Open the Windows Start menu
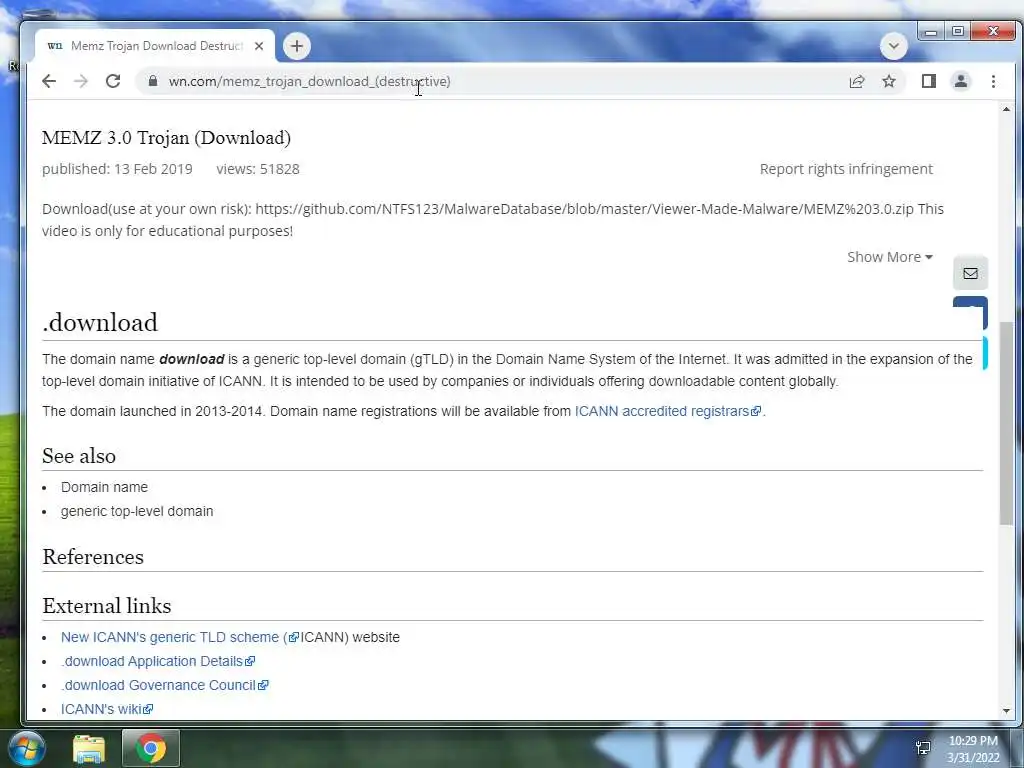 pos(26,748)
